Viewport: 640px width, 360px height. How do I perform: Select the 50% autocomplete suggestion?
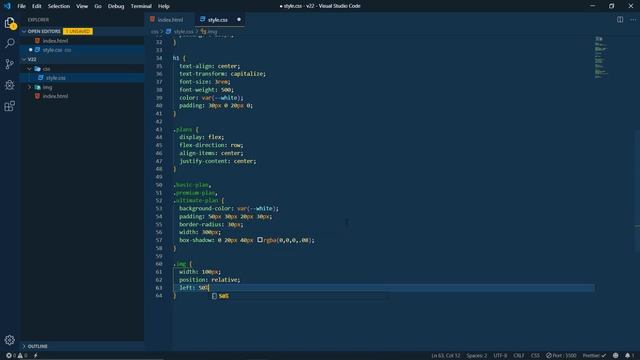click(x=299, y=296)
